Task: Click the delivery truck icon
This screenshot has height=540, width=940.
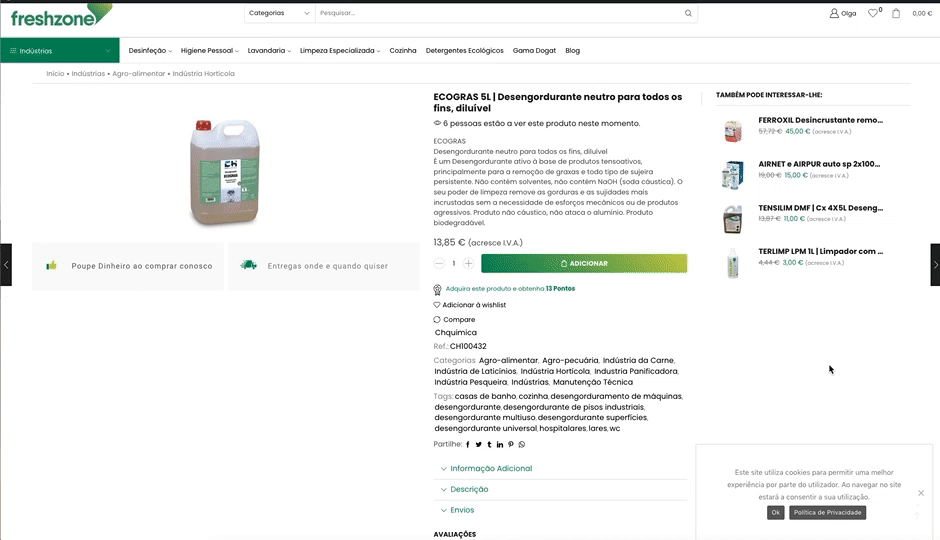Action: point(249,265)
